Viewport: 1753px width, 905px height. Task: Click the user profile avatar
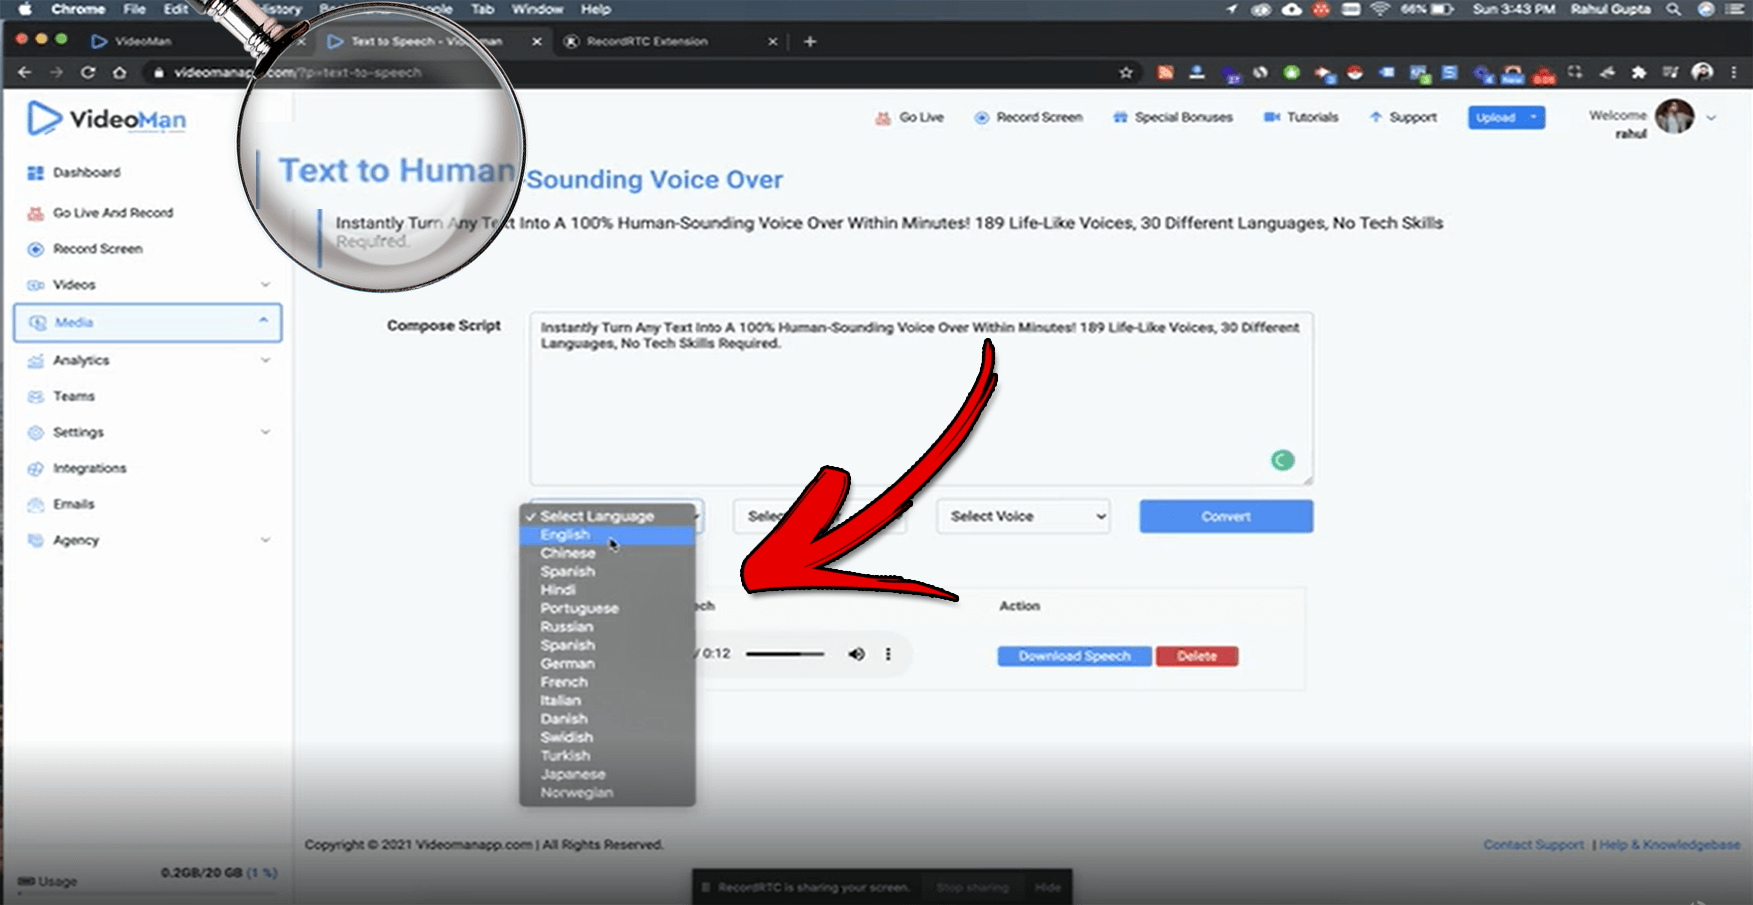pyautogui.click(x=1675, y=116)
